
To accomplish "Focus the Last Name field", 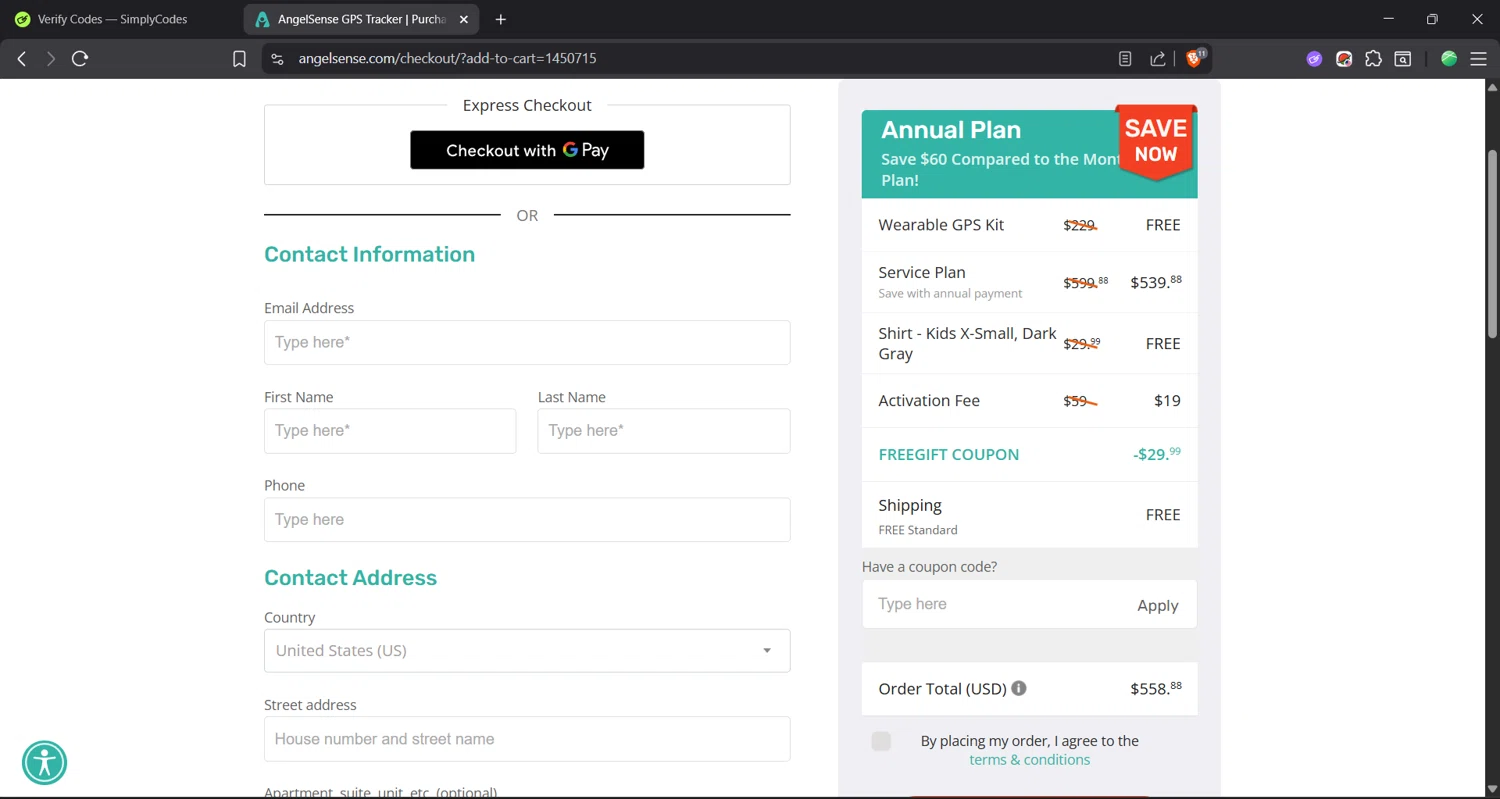I will pyautogui.click(x=664, y=431).
